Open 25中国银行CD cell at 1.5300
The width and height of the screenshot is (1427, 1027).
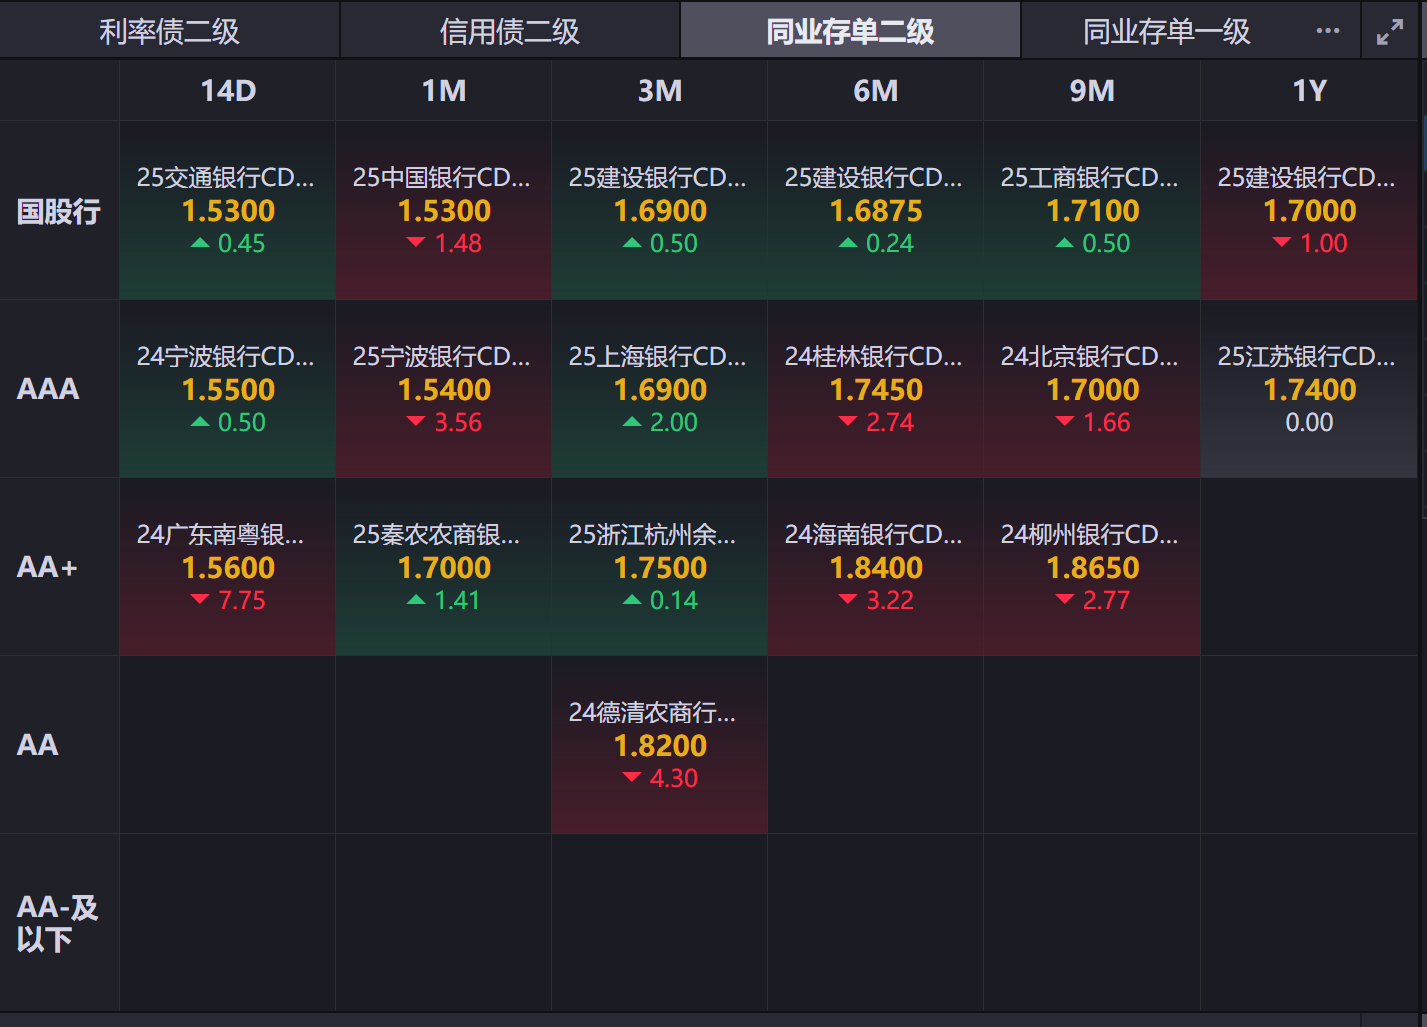click(x=444, y=211)
